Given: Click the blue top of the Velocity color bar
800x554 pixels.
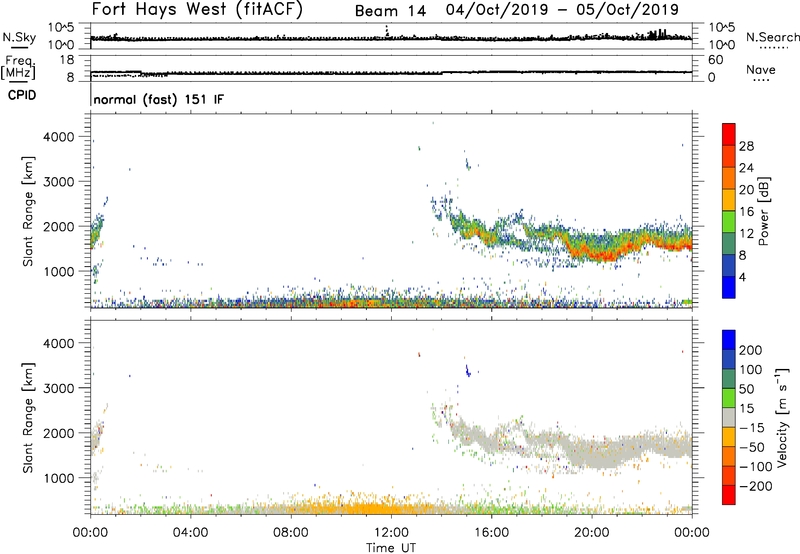Looking at the screenshot, I should pyautogui.click(x=729, y=340).
